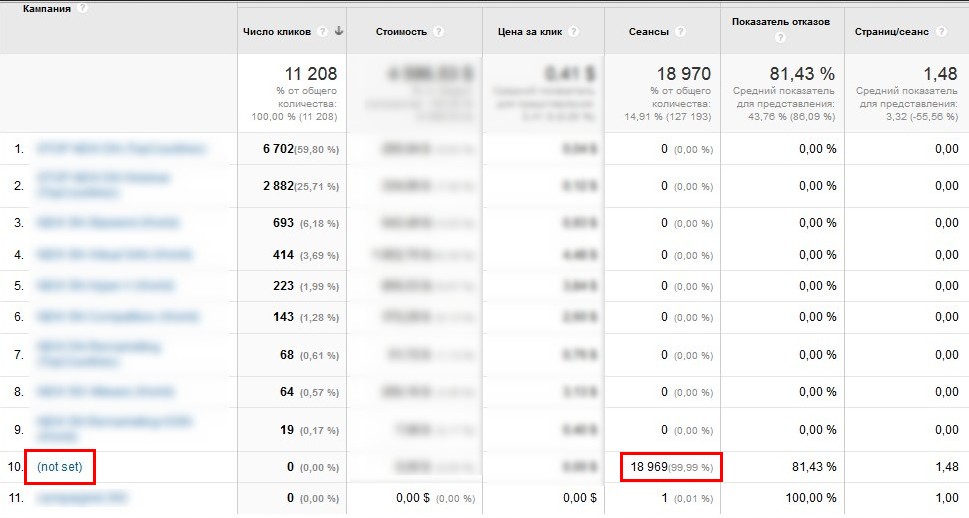Select sessions cell 0 (0,00 %) in row 1

[687, 149]
